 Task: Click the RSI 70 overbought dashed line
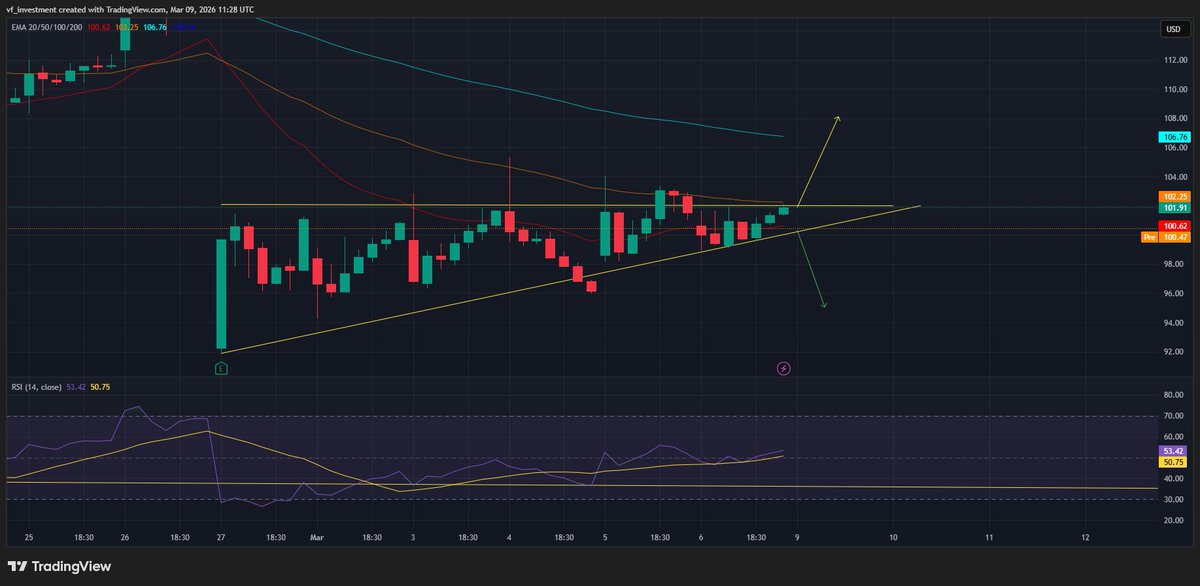[600, 414]
